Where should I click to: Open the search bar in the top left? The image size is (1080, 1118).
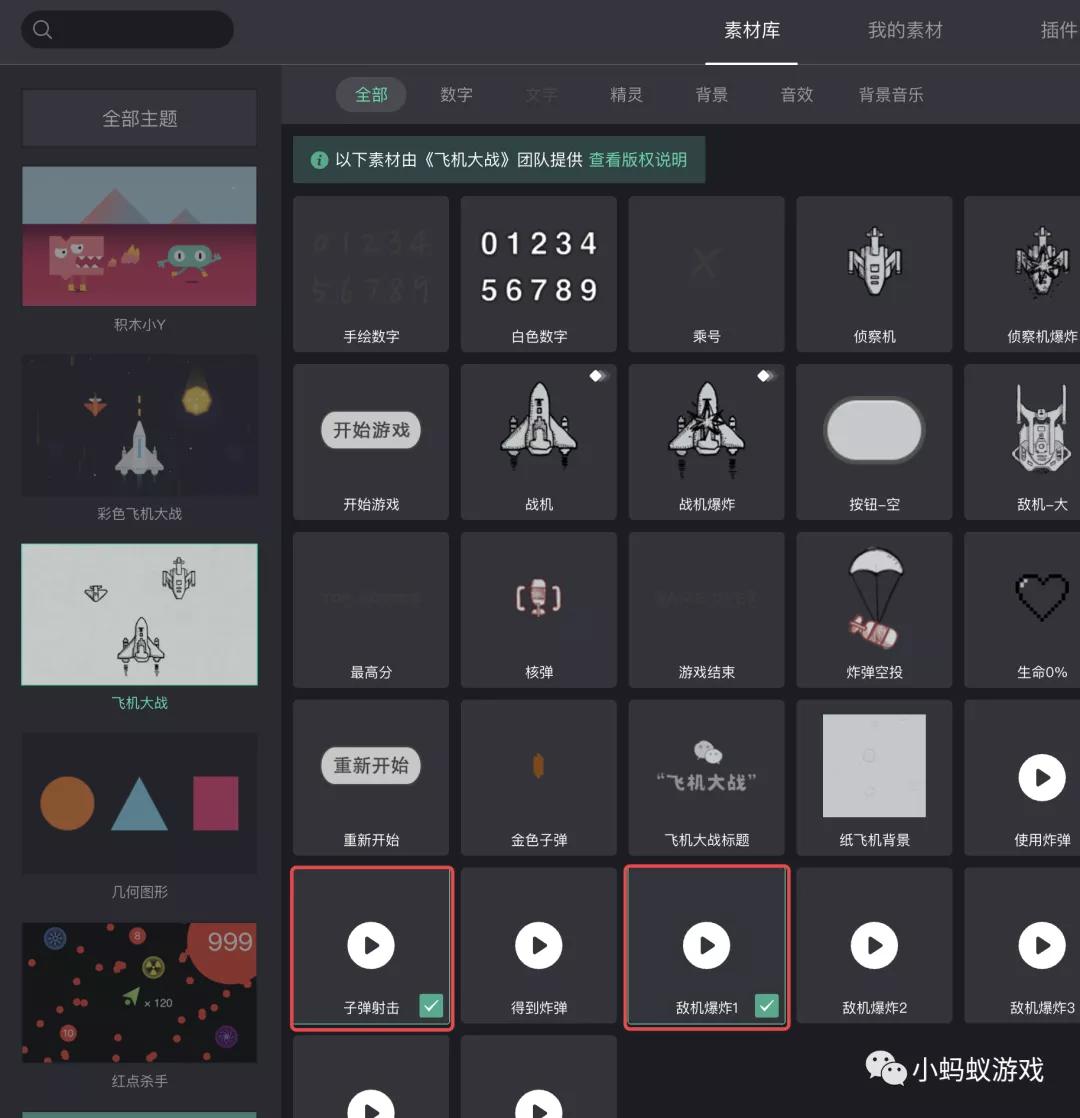pos(127,29)
